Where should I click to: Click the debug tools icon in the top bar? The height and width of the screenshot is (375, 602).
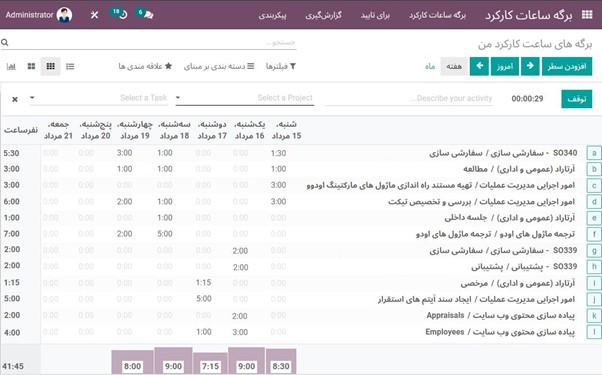94,15
